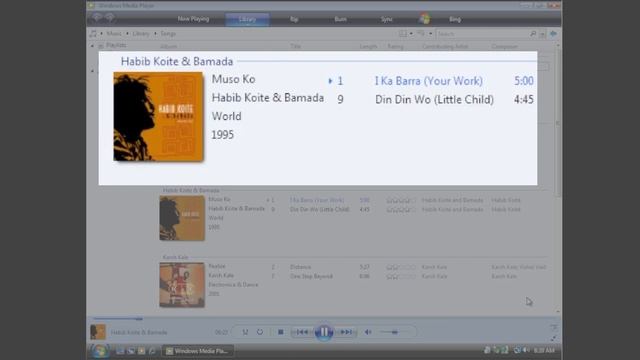Switch to the Library tab
640x360 pixels.
point(247,19)
